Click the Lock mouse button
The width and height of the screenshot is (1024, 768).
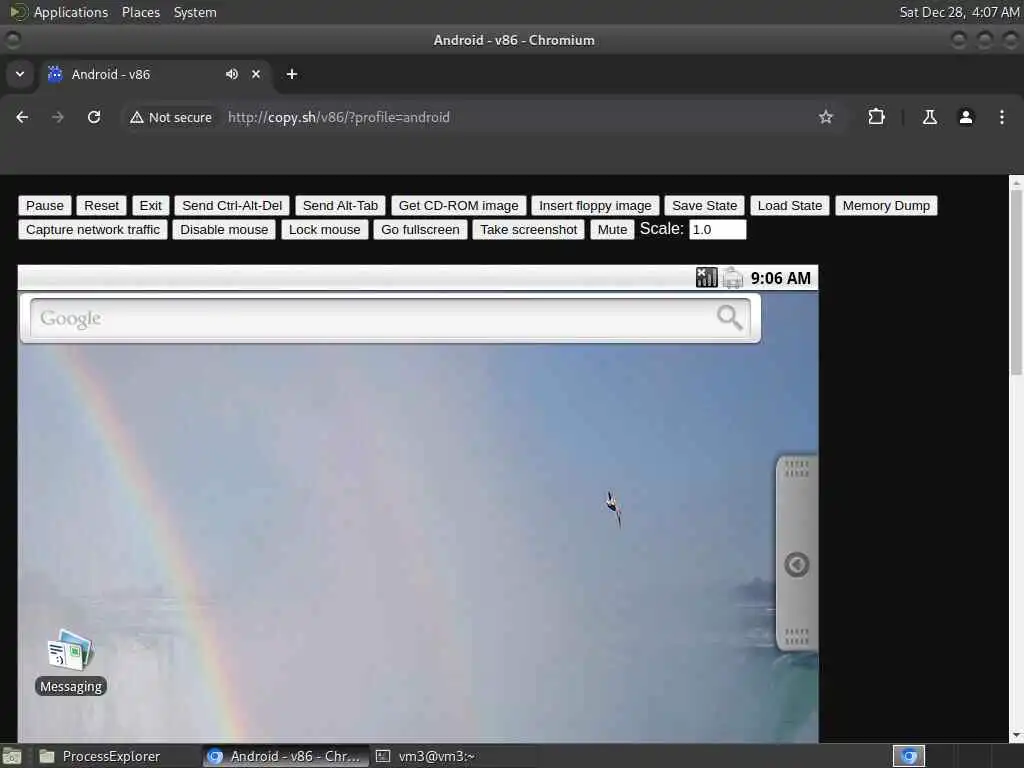pyautogui.click(x=325, y=230)
